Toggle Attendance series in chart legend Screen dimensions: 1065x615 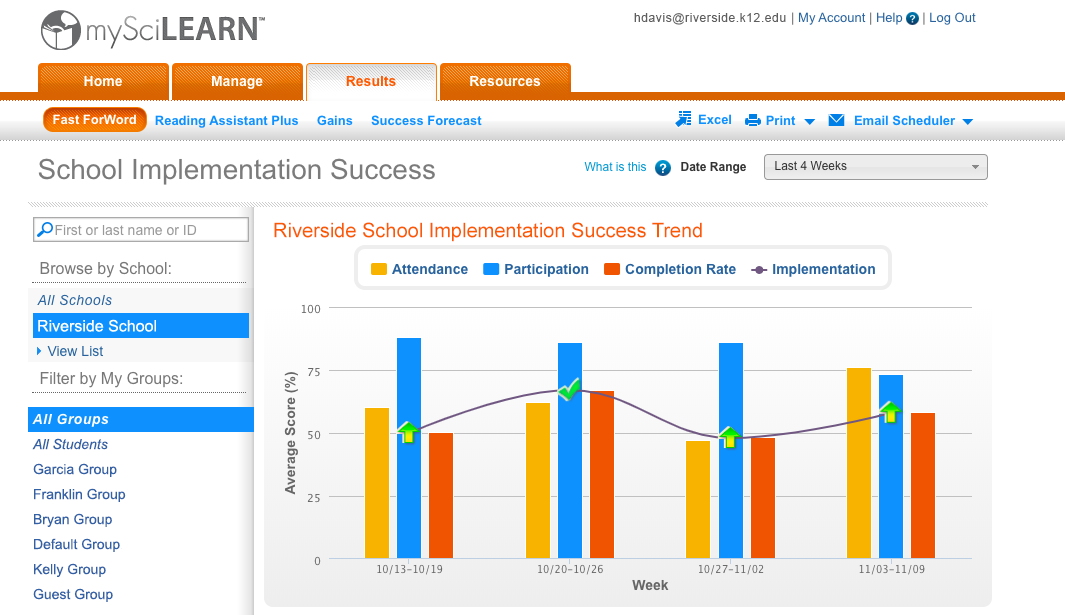[x=419, y=269]
